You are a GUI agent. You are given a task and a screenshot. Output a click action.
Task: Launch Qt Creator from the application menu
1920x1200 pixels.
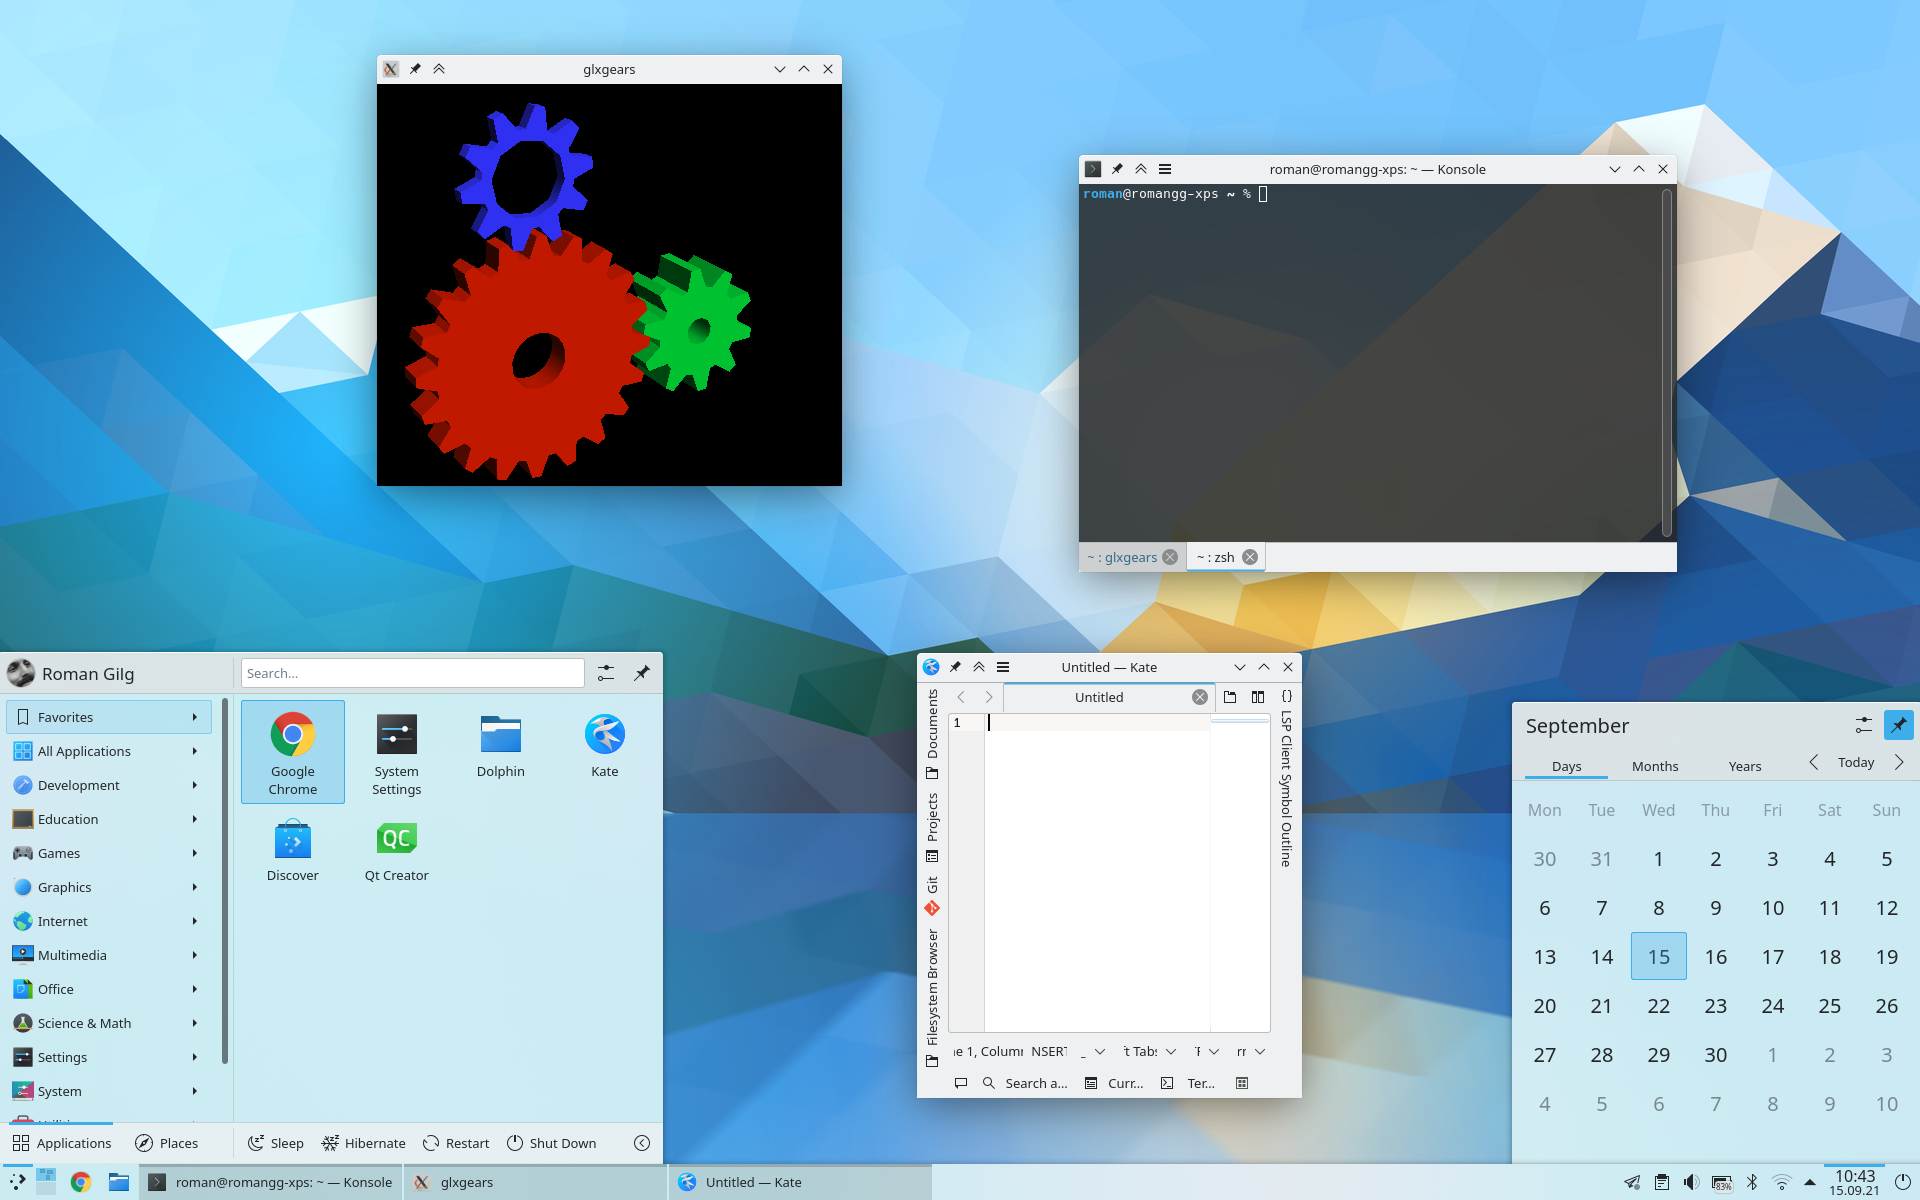(x=396, y=848)
